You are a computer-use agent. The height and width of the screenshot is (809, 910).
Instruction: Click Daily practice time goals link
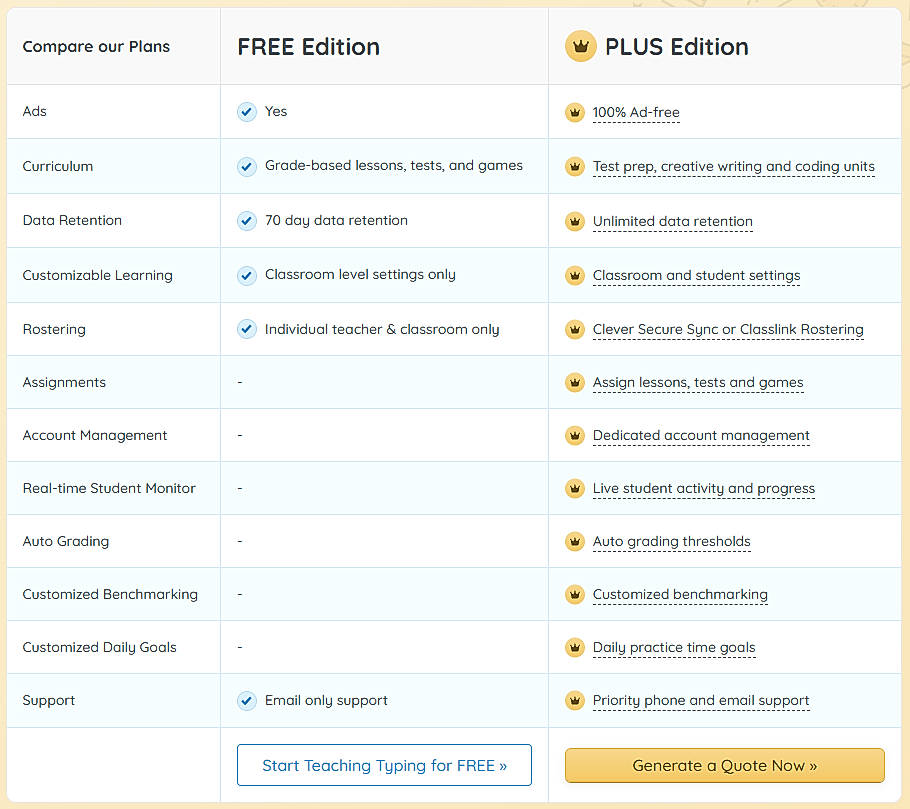[x=674, y=647]
